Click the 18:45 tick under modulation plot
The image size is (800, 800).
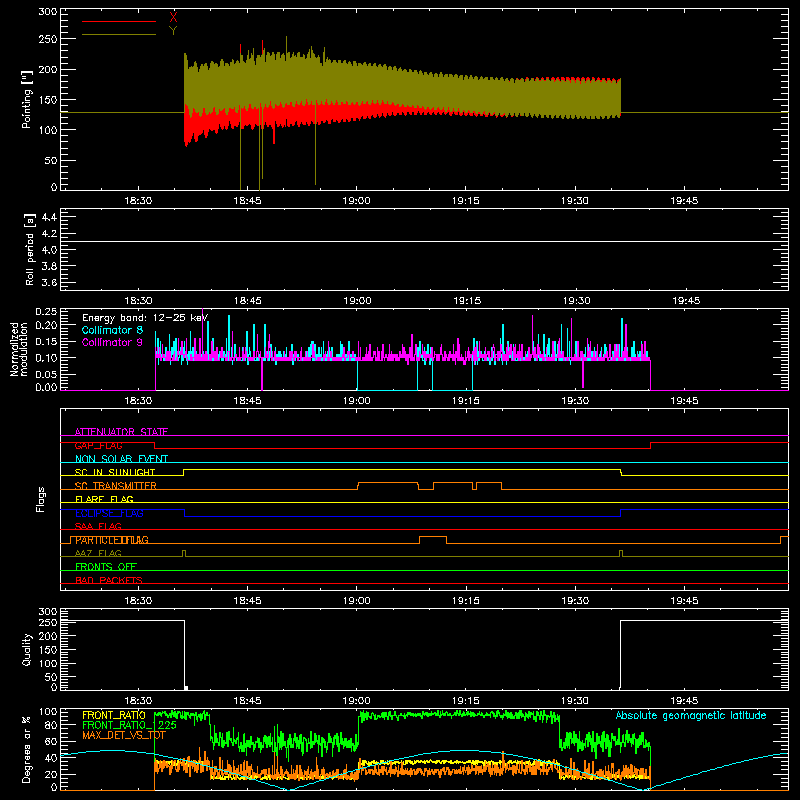[247, 401]
